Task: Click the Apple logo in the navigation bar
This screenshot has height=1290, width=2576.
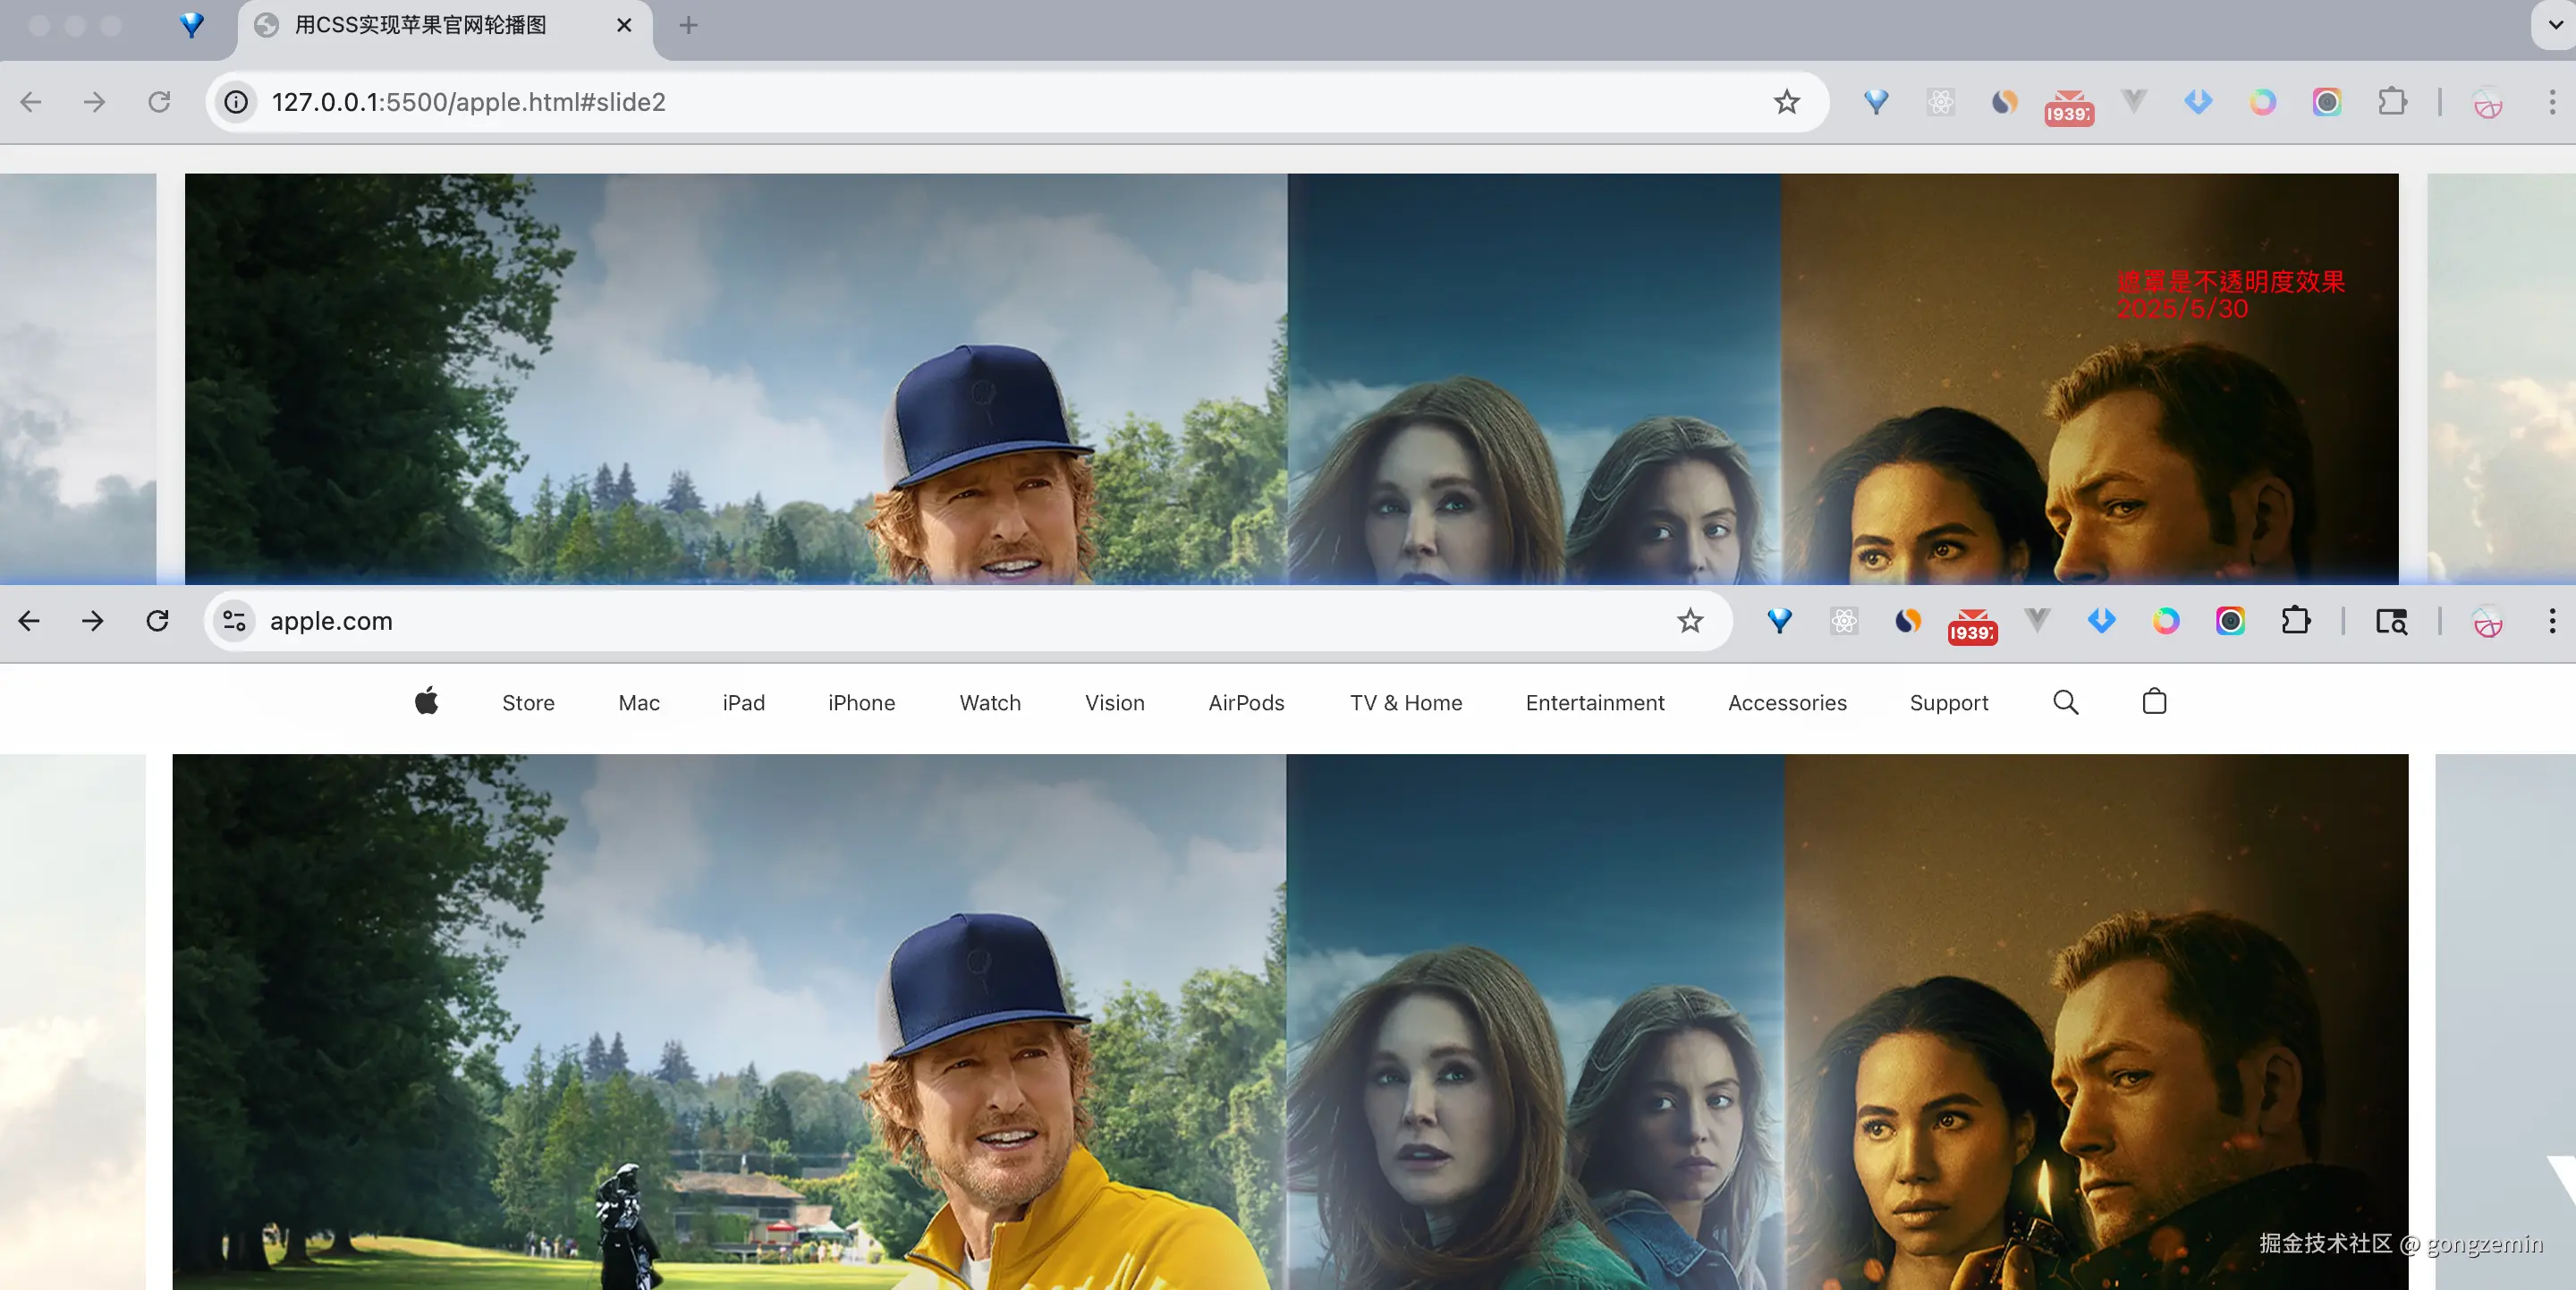Action: (427, 702)
